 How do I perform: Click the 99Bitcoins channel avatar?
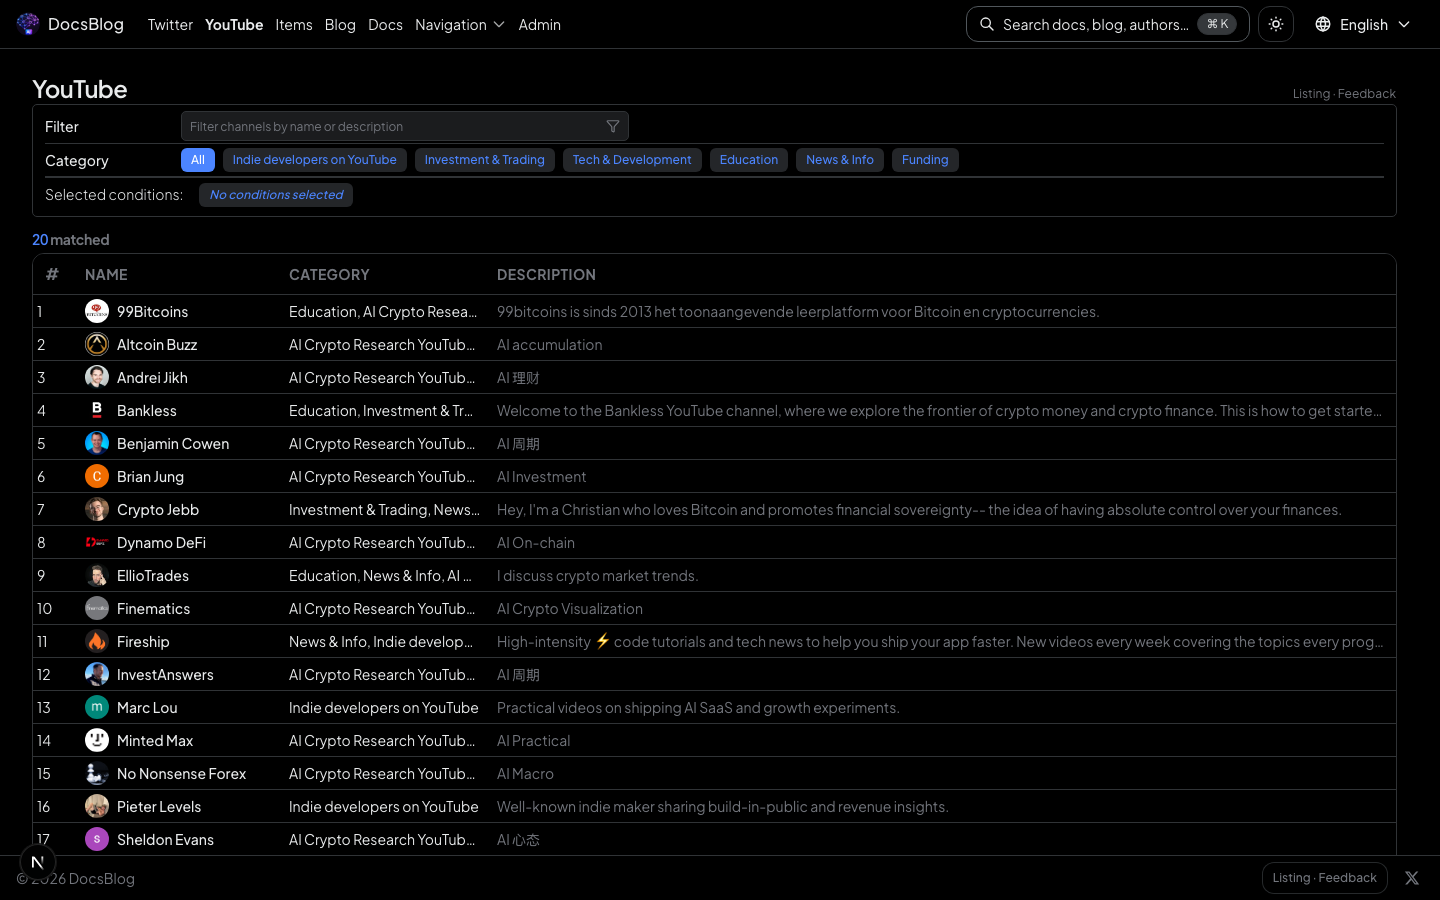pyautogui.click(x=97, y=311)
